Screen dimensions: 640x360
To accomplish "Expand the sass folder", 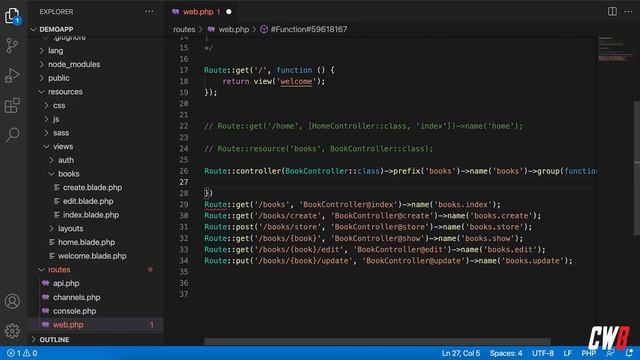I will tap(47, 133).
